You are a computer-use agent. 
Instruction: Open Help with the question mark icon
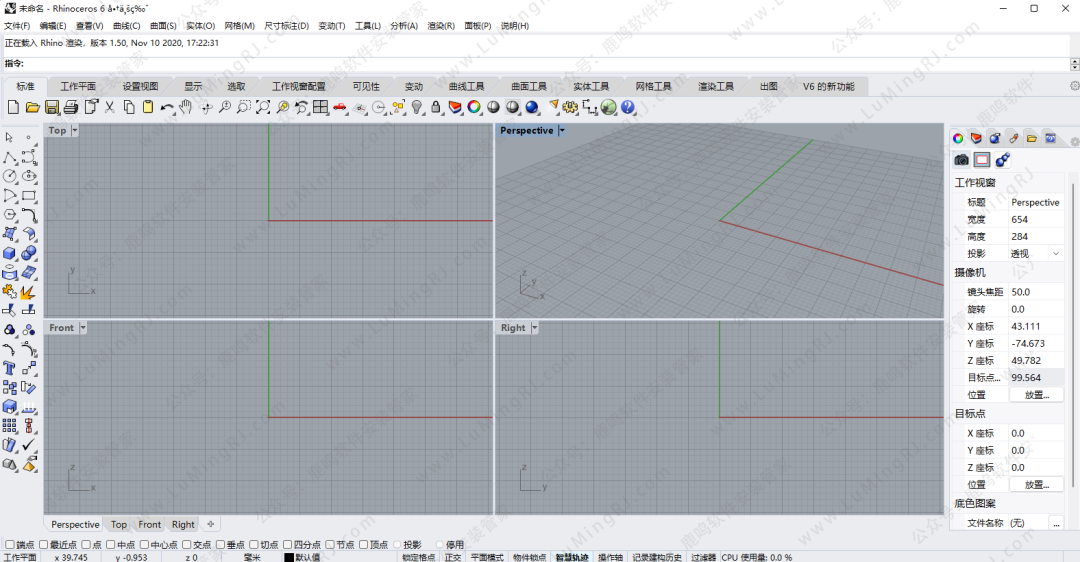[628, 107]
